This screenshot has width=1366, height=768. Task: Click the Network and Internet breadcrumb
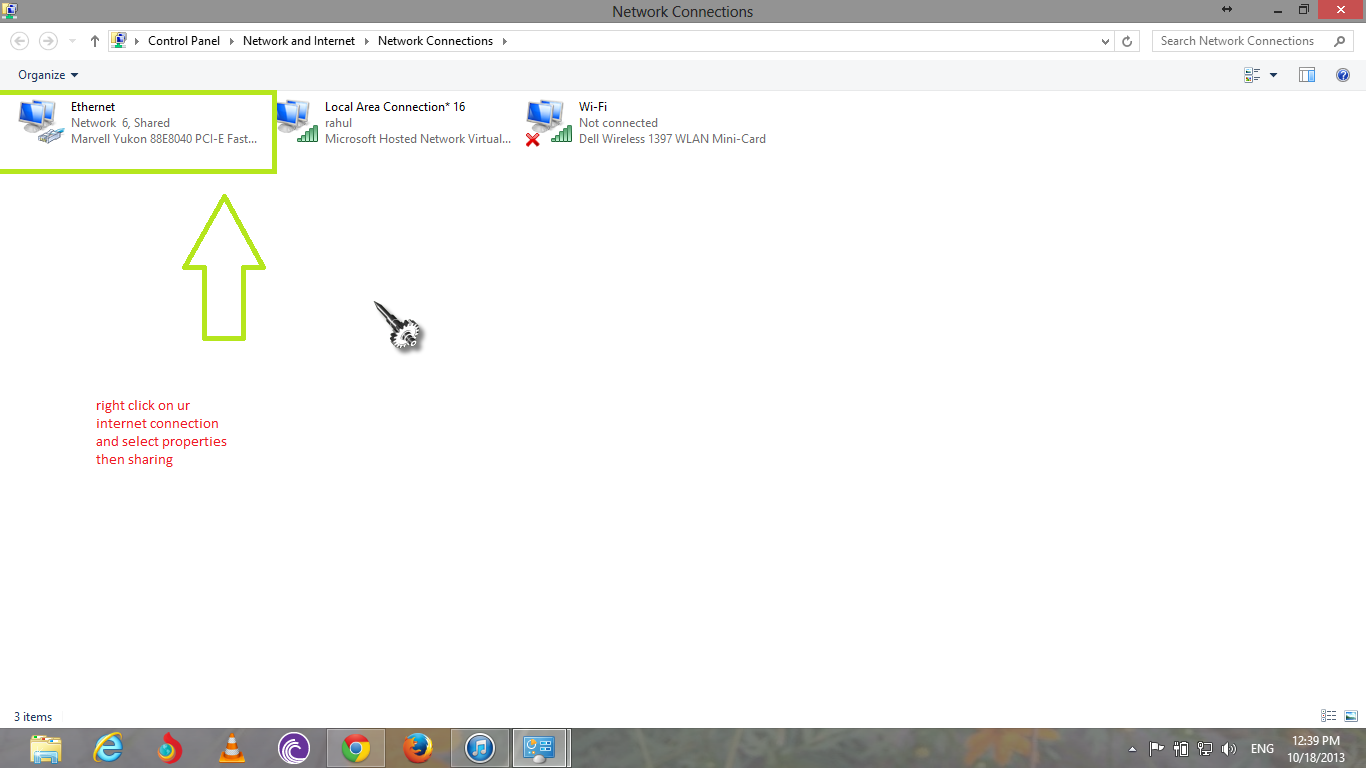coord(299,41)
